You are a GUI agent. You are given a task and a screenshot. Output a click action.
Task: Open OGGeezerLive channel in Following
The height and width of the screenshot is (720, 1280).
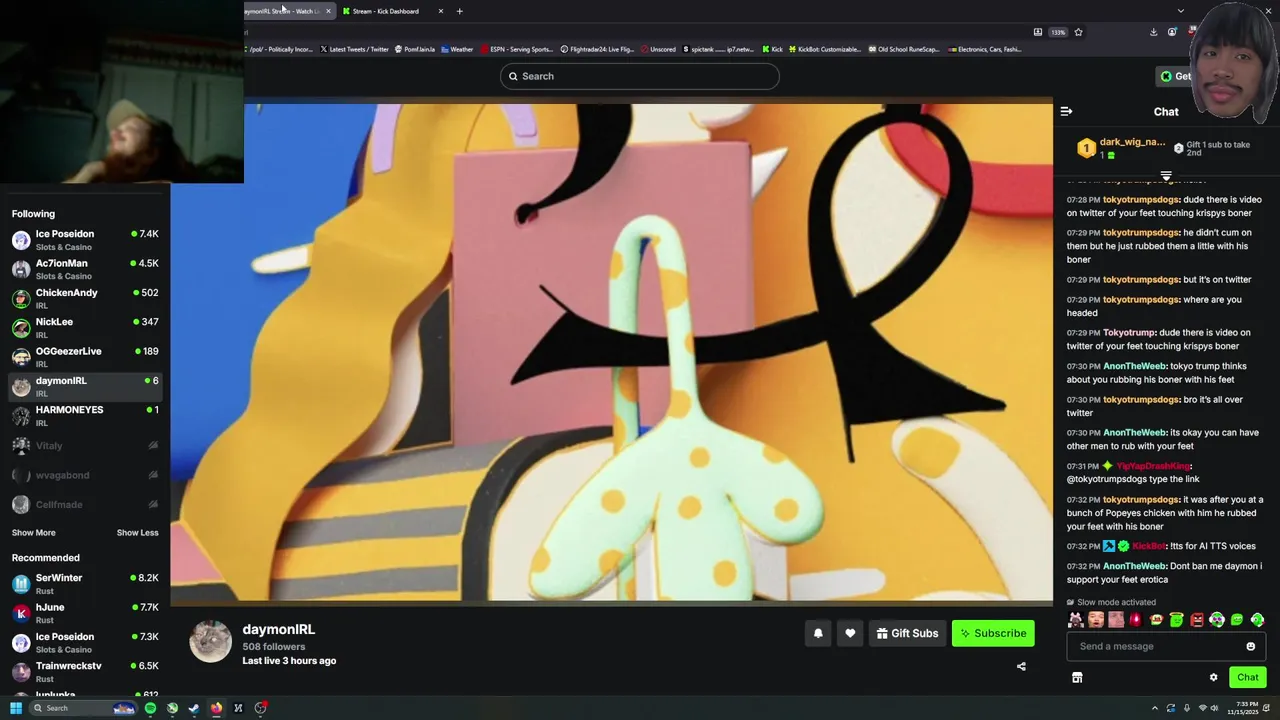coord(85,357)
